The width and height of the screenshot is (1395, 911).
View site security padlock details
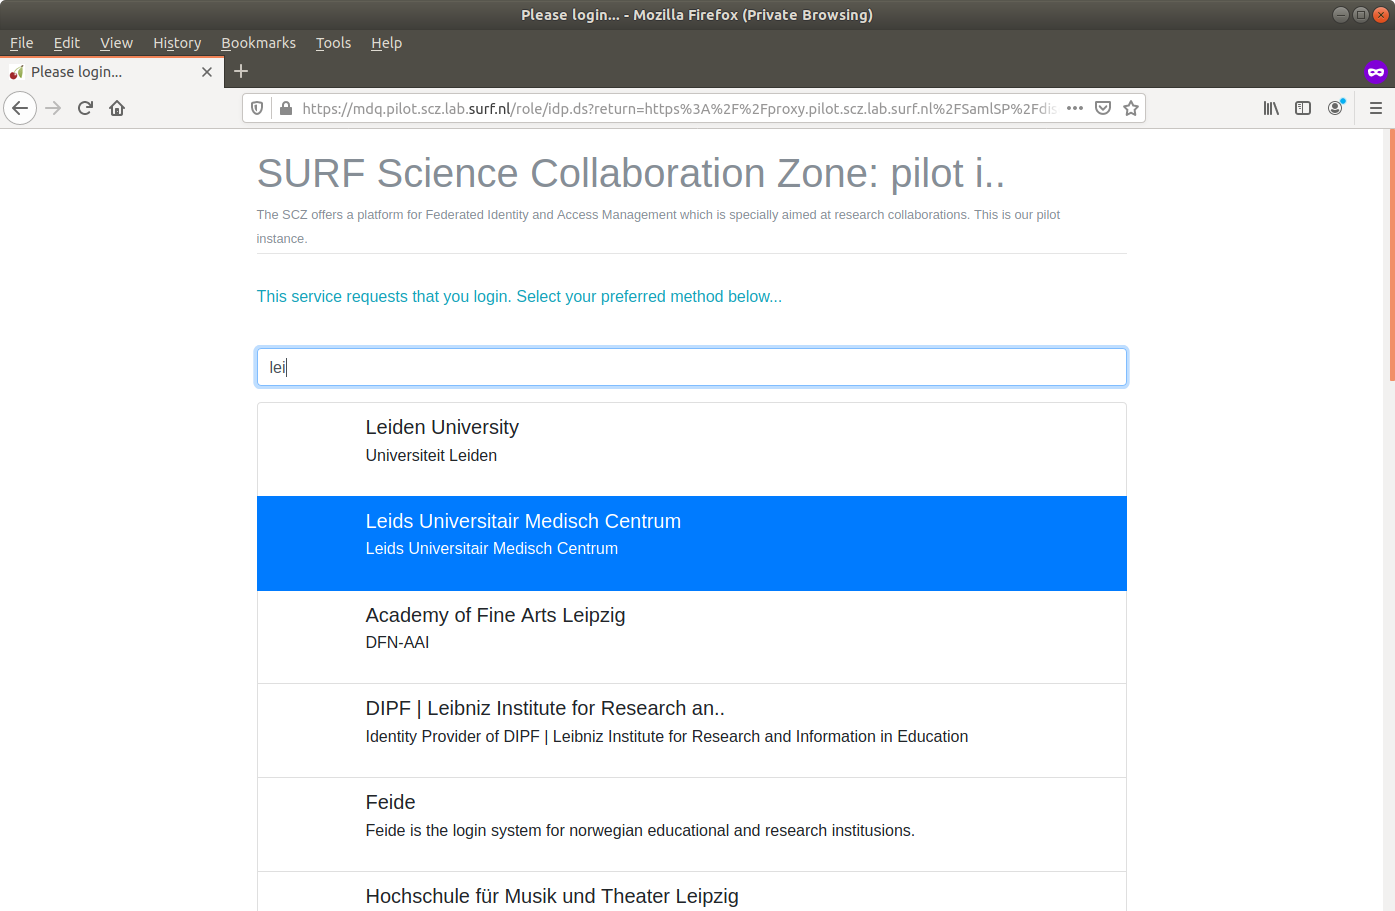point(286,108)
